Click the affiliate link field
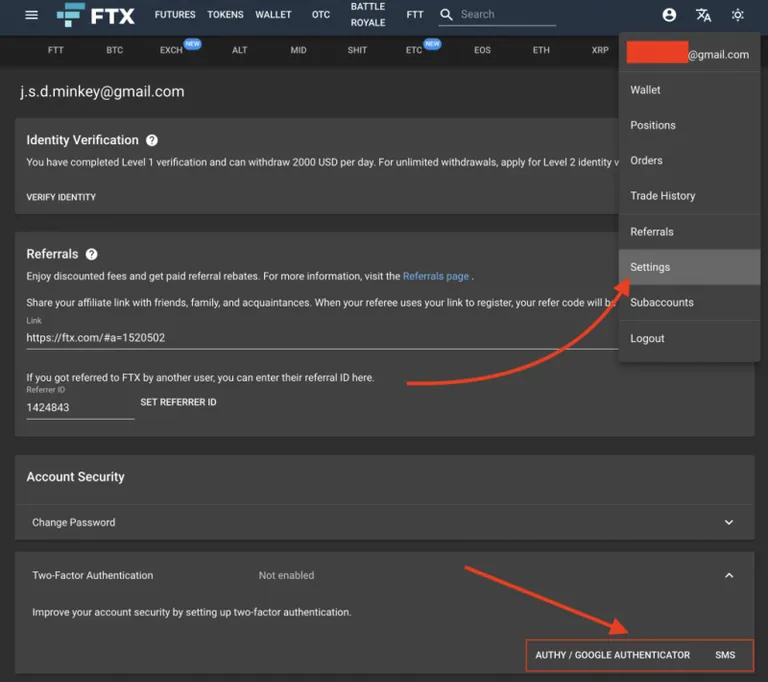This screenshot has width=768, height=682. pos(322,338)
